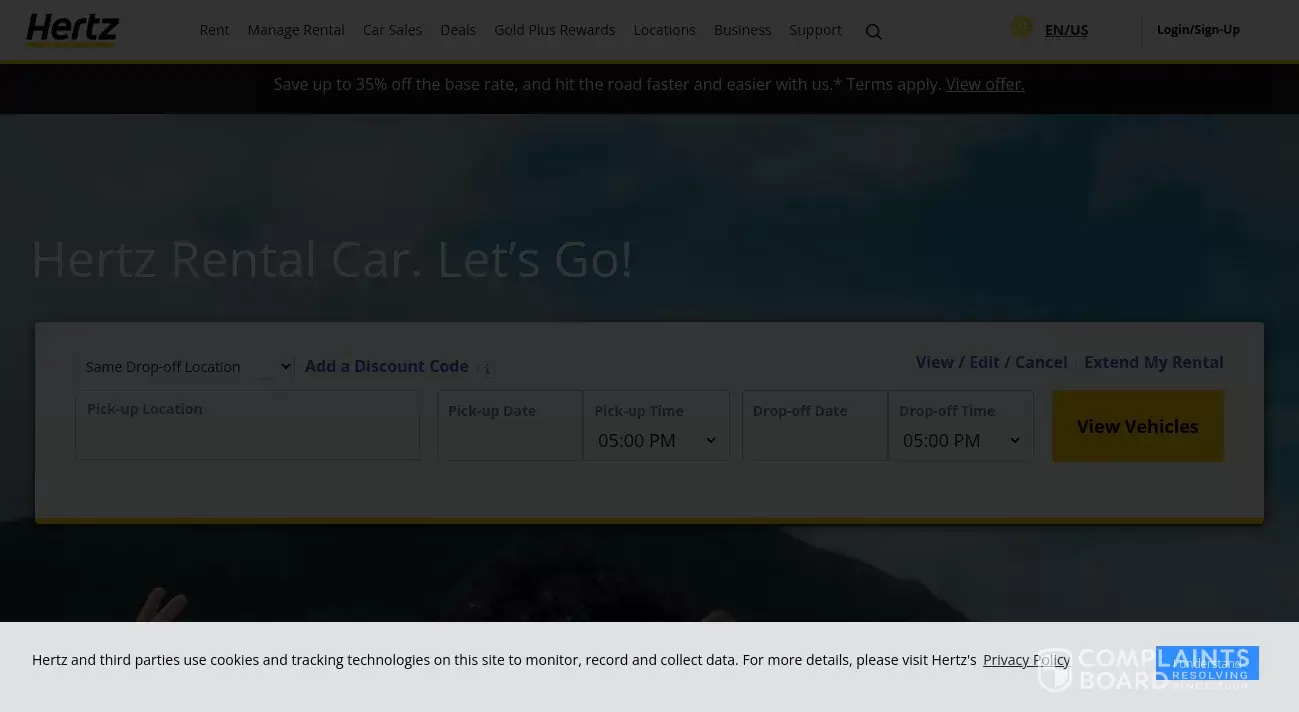1299x712 pixels.
Task: Click the Hertz logo
Action: 71,30
